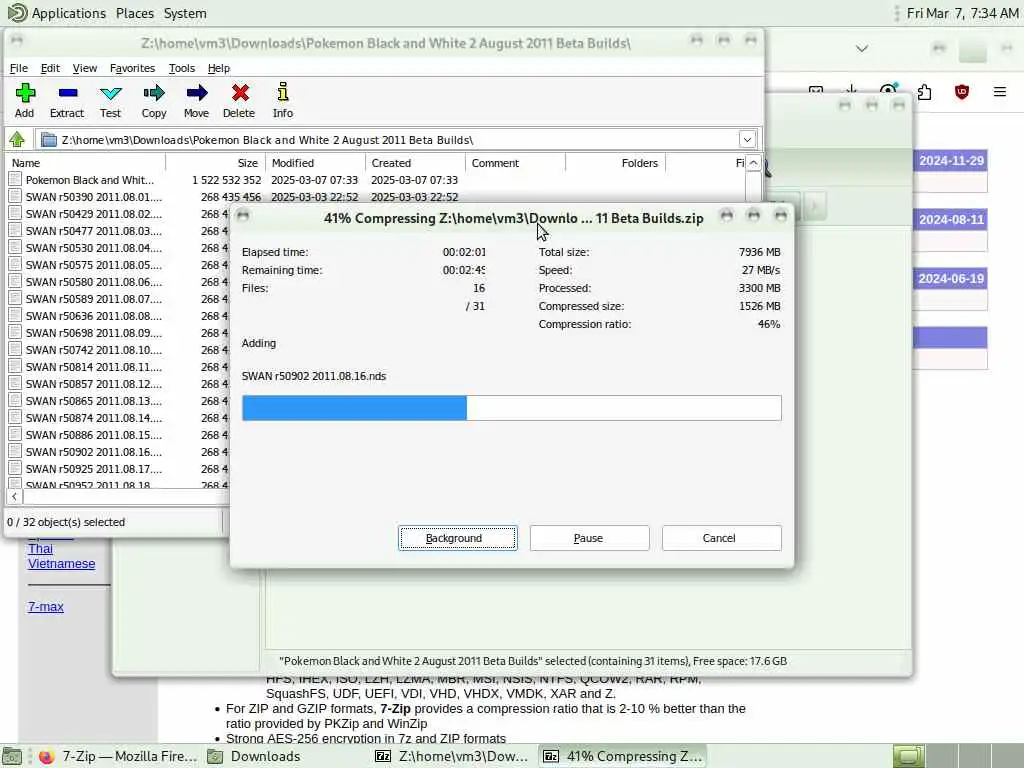Open the Help menu

219,68
